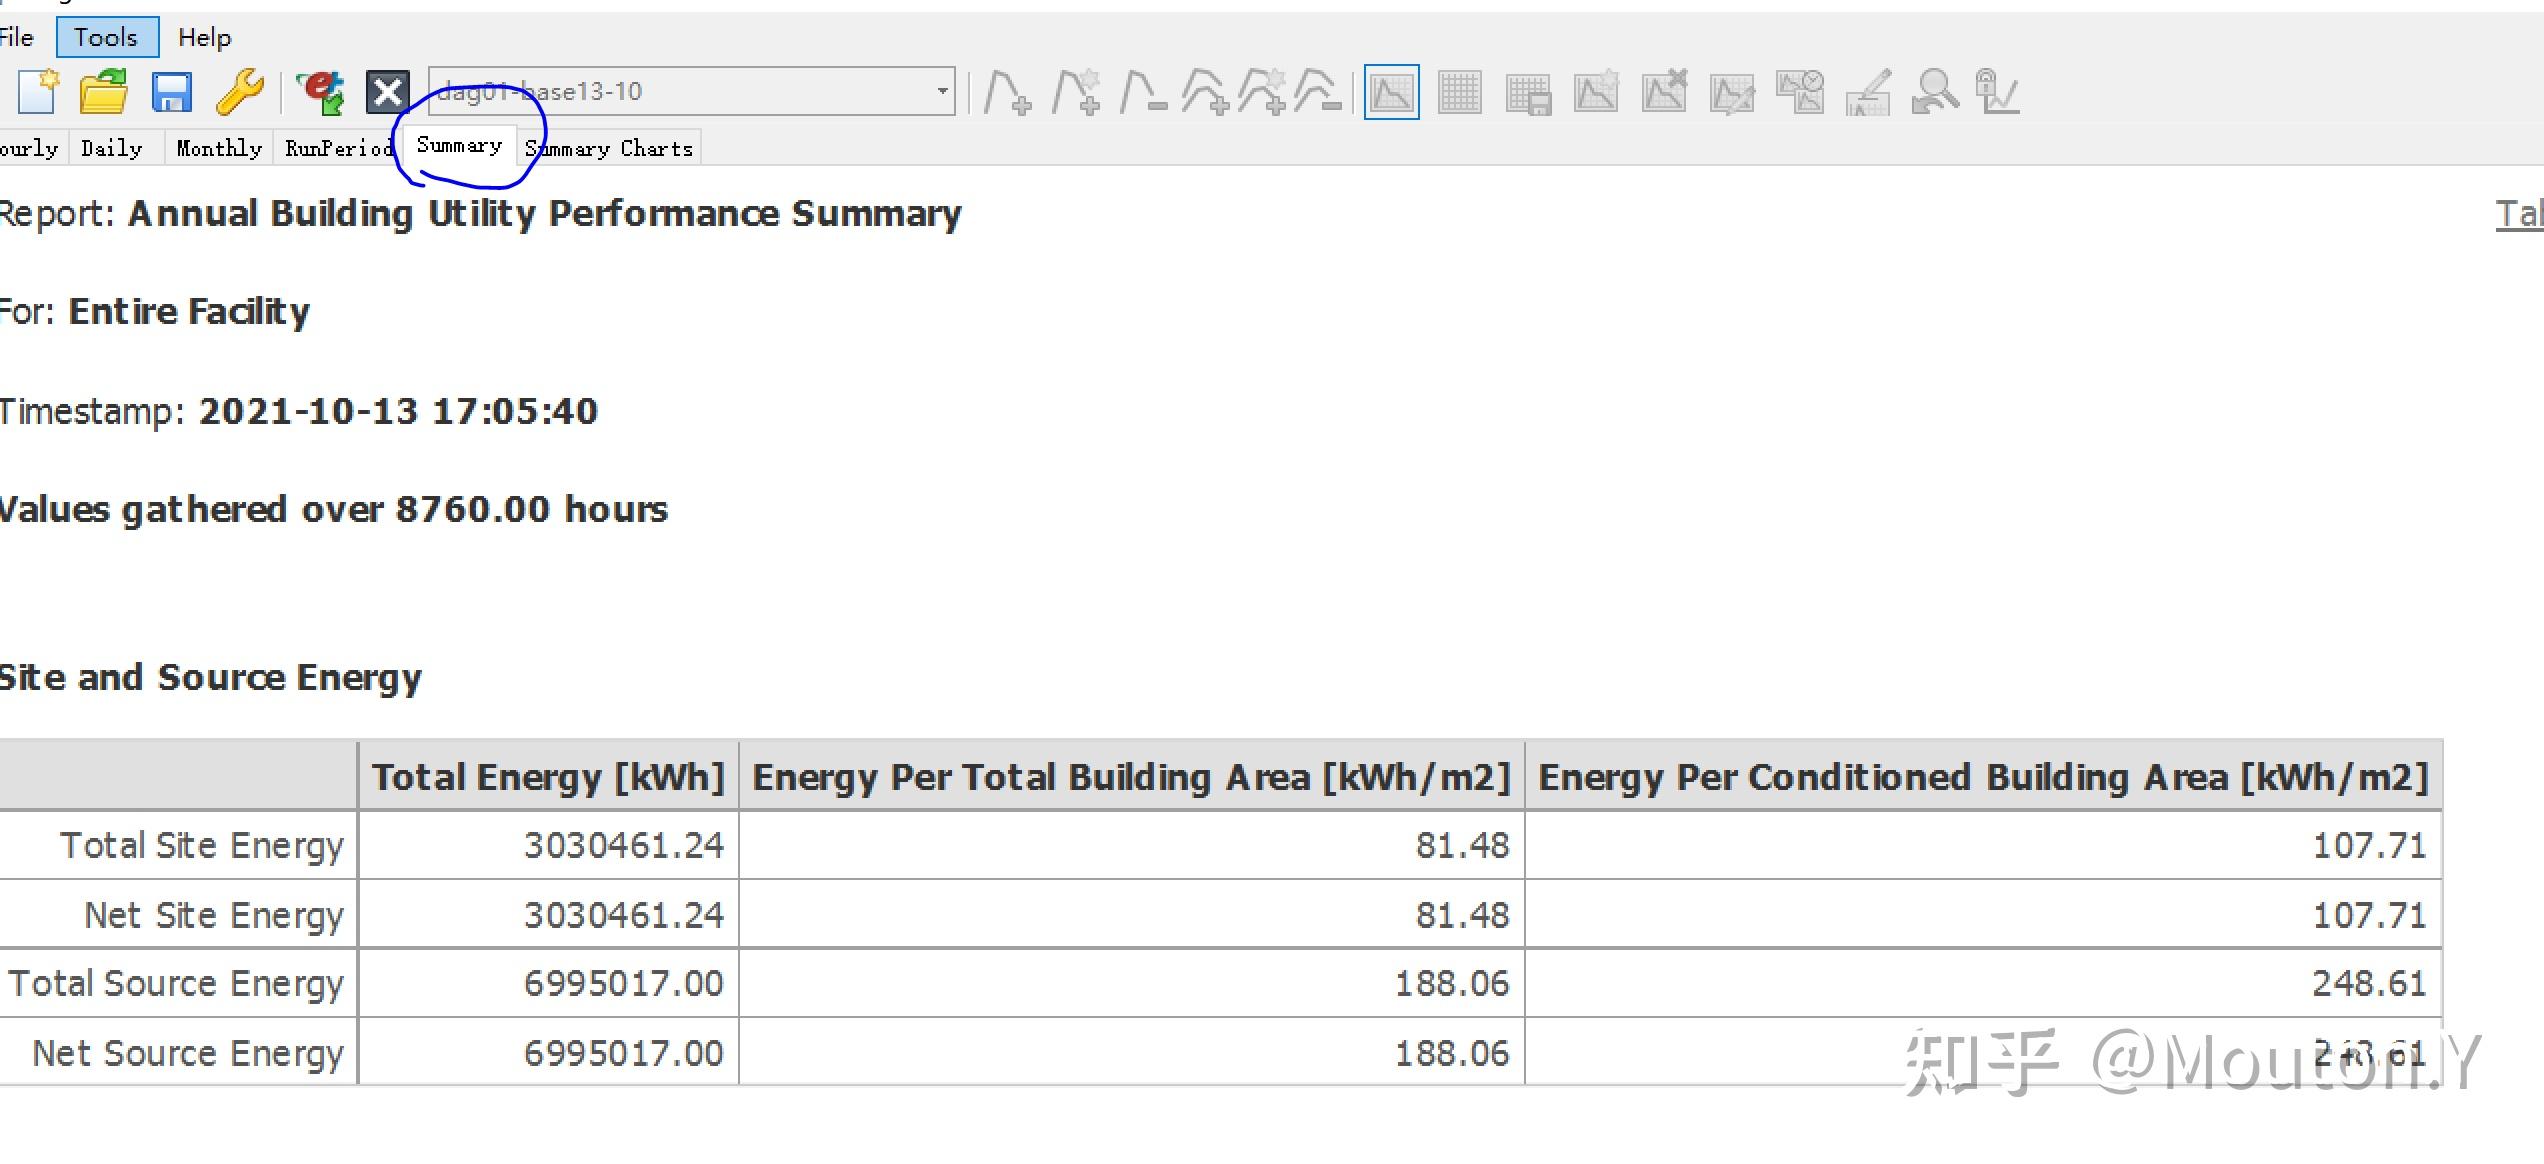Click the magnifier search chart icon
The image size is (2544, 1164).
point(1934,93)
